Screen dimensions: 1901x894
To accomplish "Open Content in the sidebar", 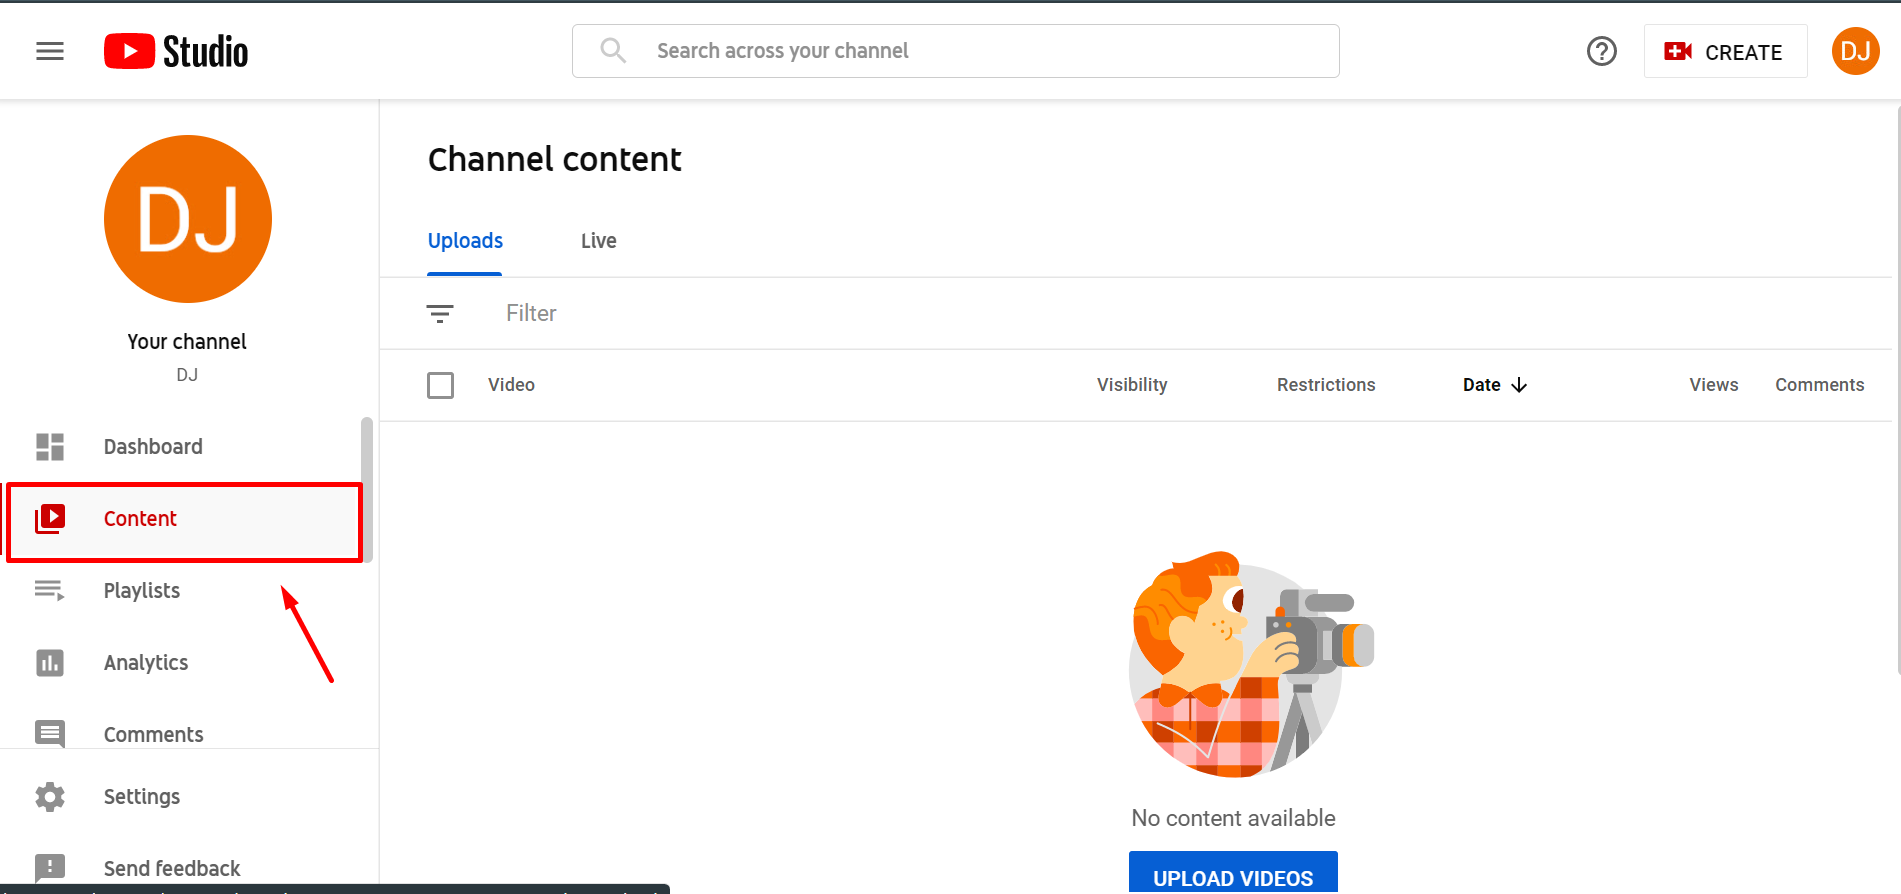I will click(x=184, y=519).
